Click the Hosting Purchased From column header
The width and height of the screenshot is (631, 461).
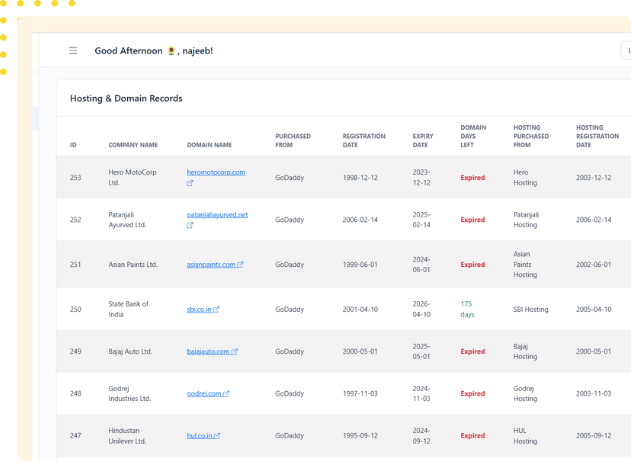[531, 136]
